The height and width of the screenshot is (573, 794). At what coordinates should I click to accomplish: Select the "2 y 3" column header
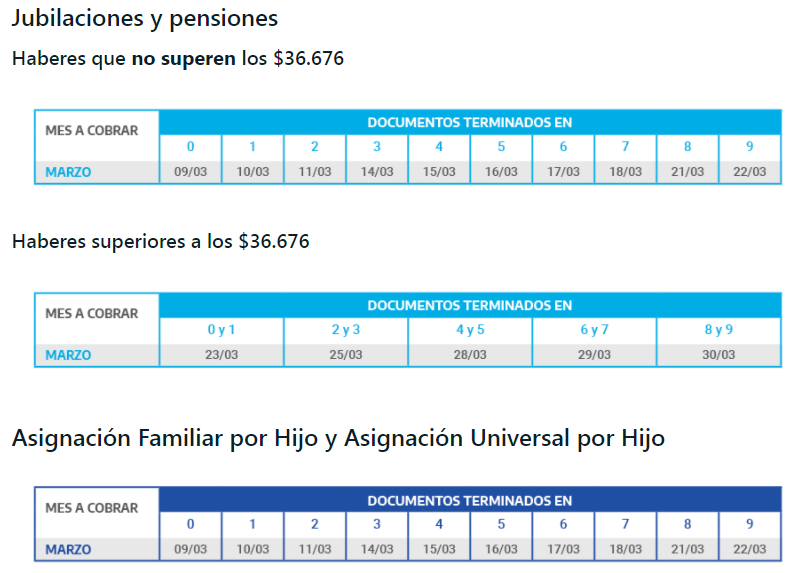(x=345, y=330)
